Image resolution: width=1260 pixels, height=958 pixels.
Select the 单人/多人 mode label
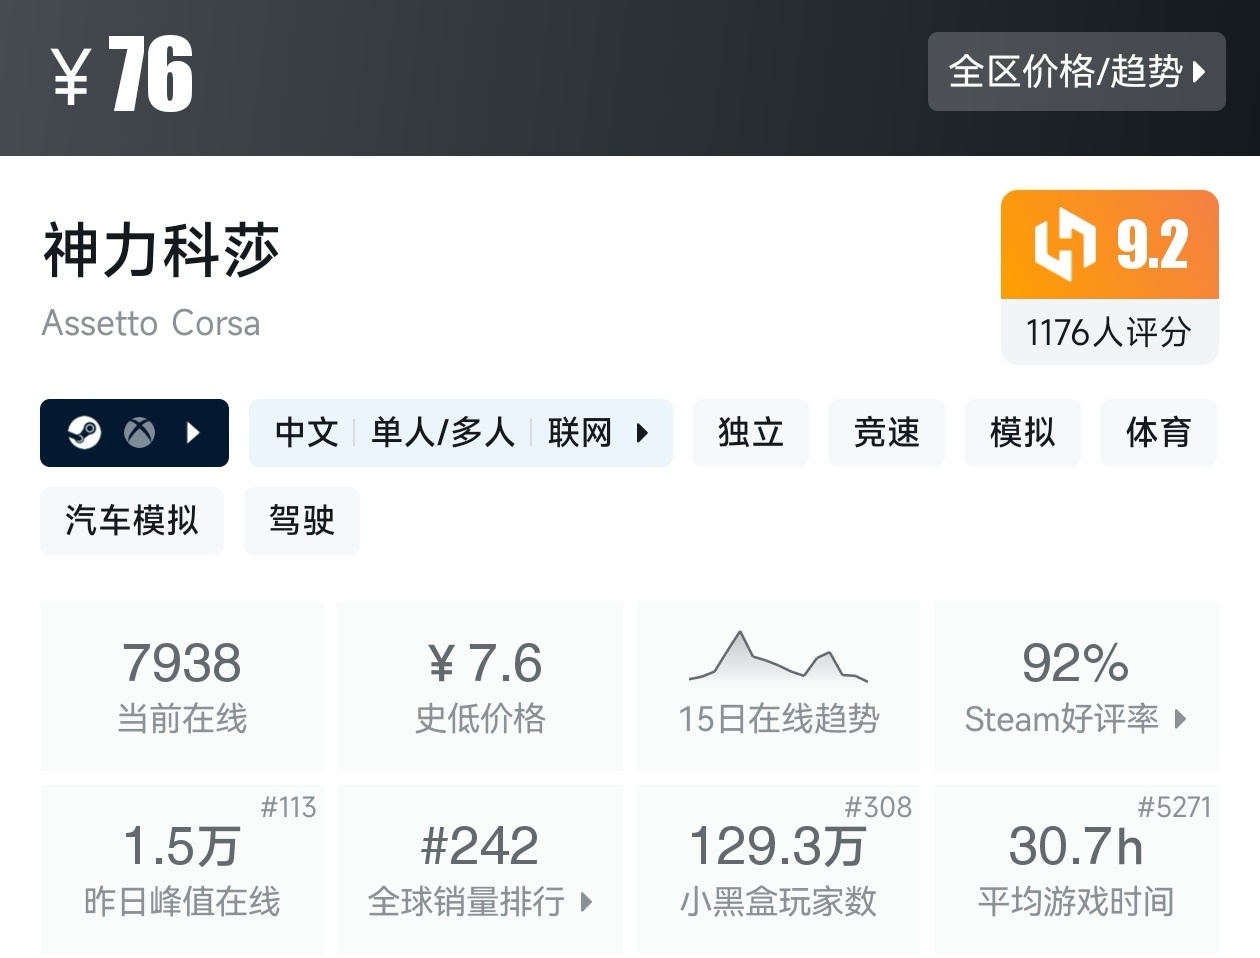click(443, 433)
